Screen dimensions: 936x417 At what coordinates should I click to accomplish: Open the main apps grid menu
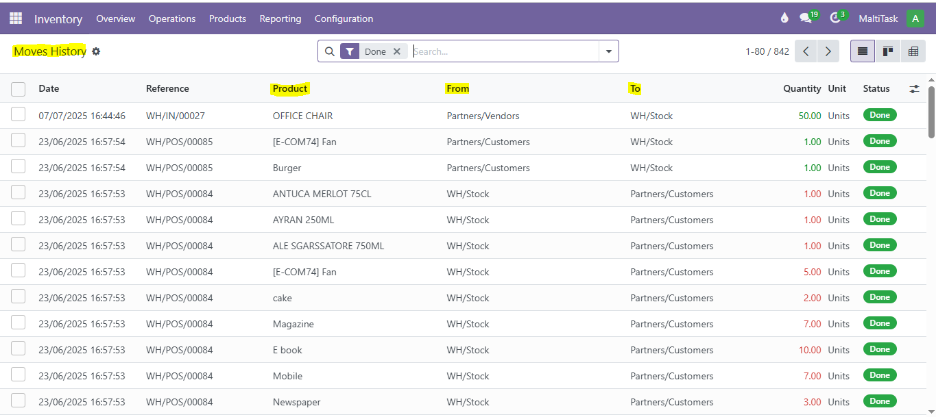(x=16, y=18)
